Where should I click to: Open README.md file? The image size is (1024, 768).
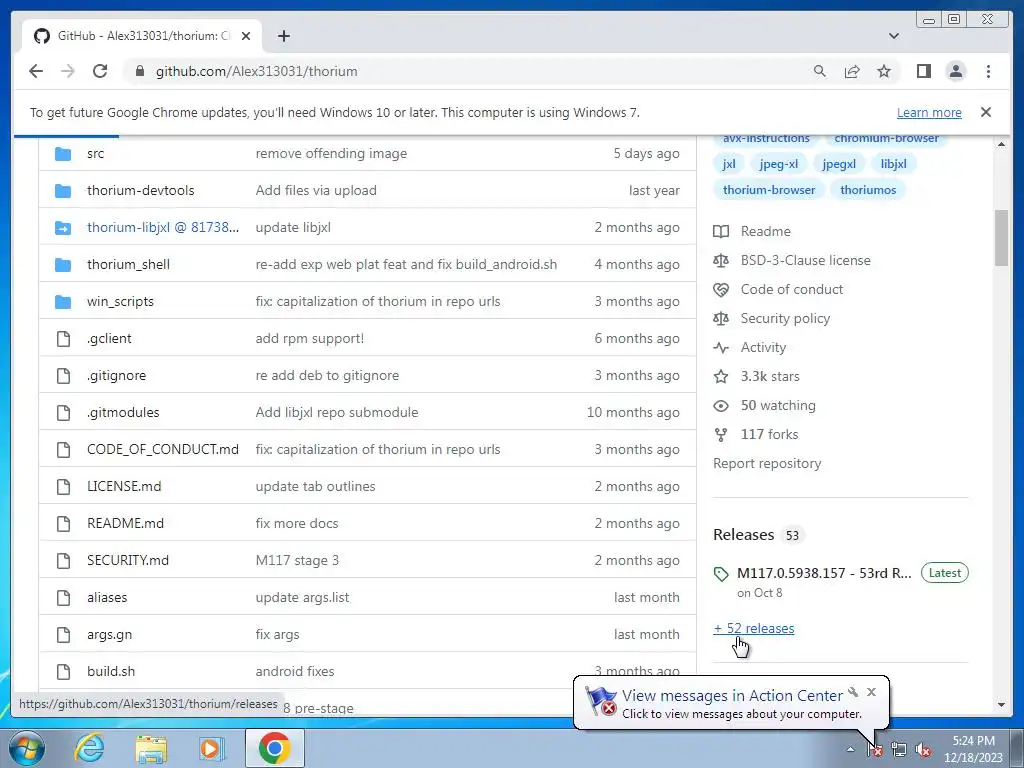[x=125, y=523]
